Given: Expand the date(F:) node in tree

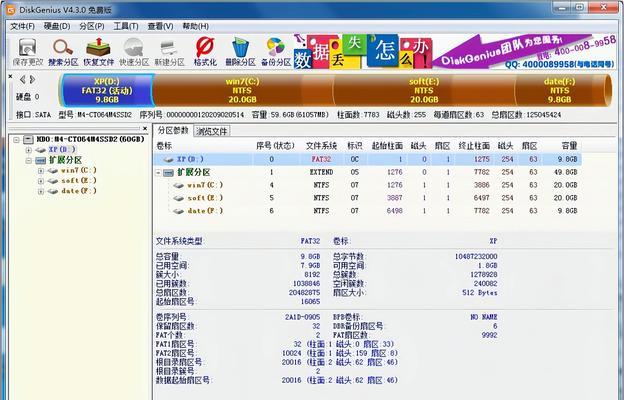Looking at the screenshot, I should [x=41, y=191].
